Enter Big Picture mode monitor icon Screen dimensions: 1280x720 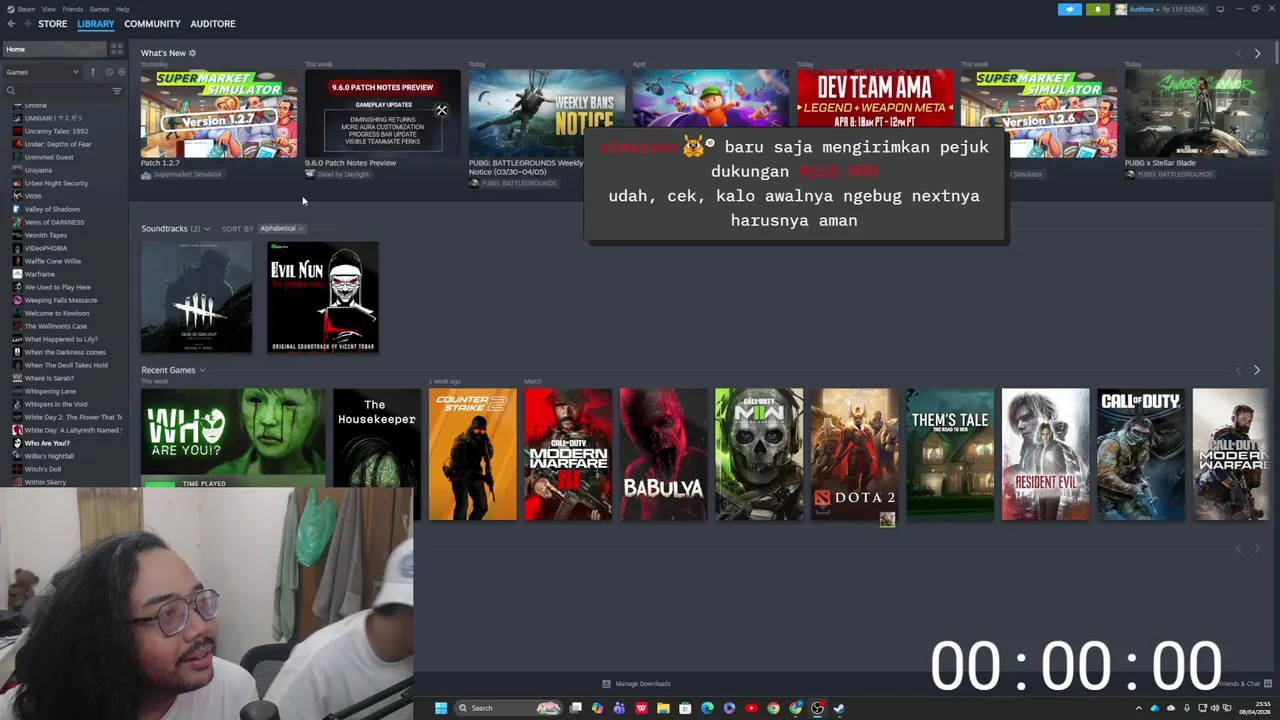point(1220,9)
